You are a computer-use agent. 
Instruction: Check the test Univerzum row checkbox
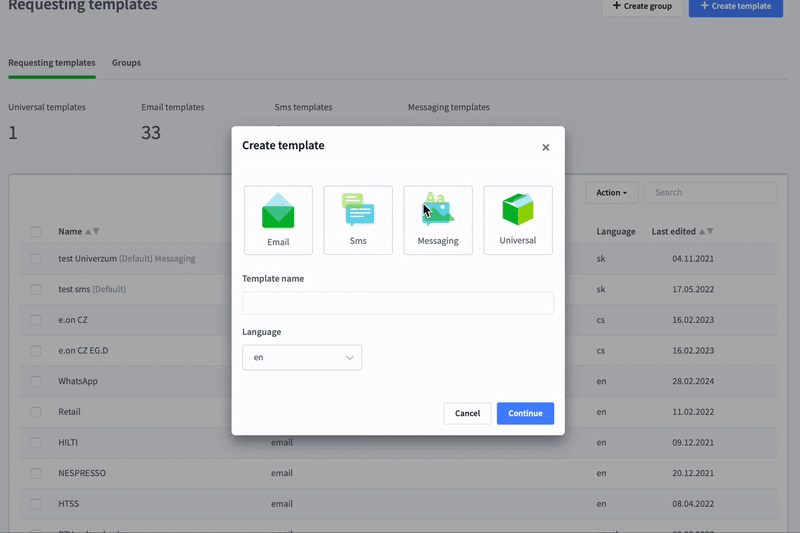[x=36, y=259]
